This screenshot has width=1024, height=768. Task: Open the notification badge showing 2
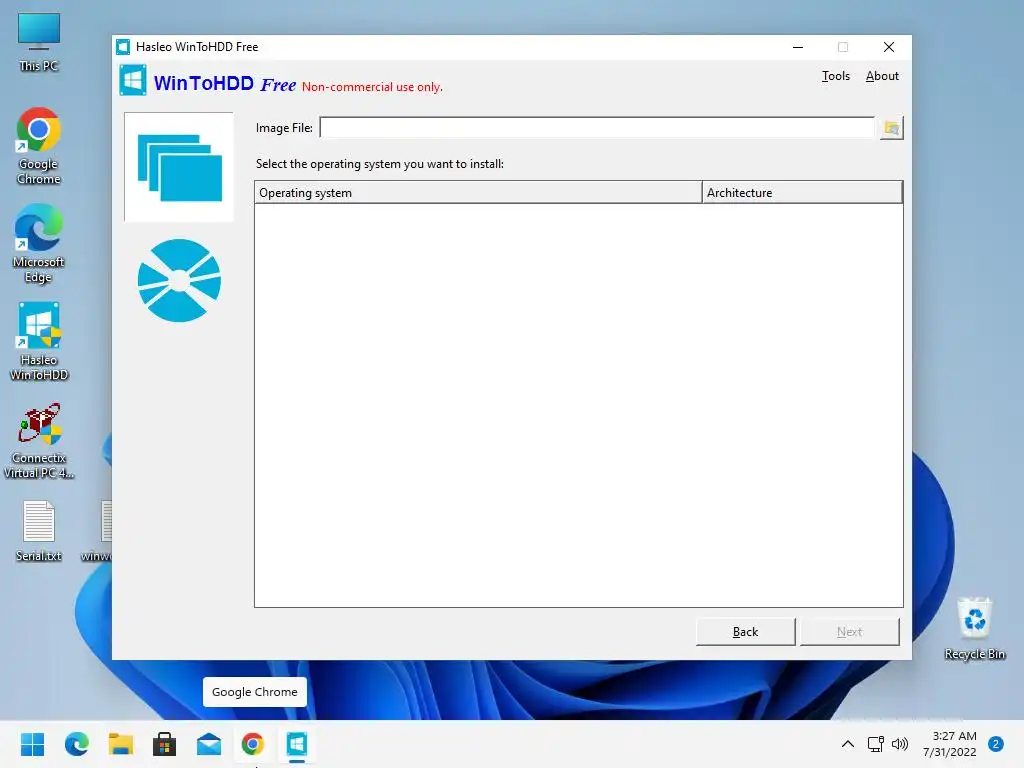[996, 744]
